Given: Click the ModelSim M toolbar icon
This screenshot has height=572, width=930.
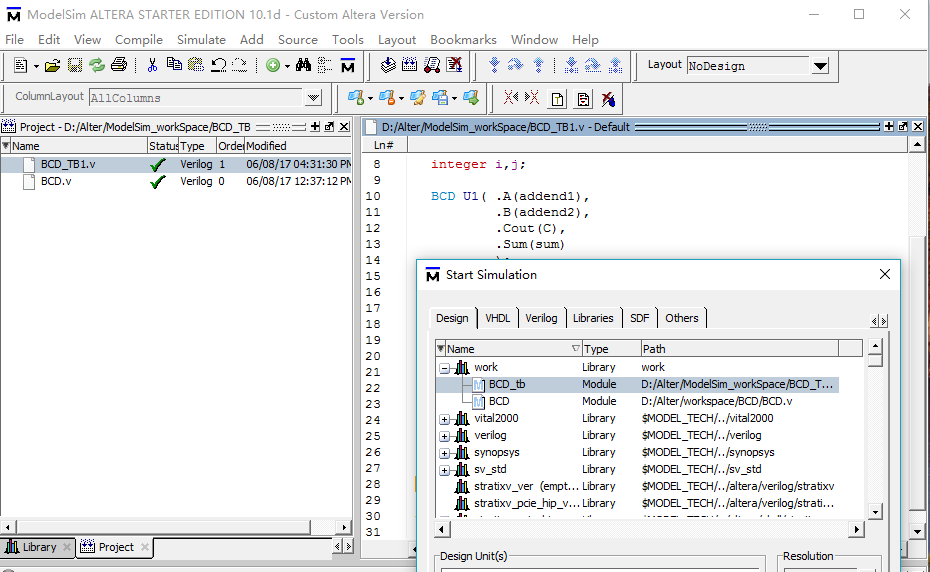Looking at the screenshot, I should pos(348,65).
